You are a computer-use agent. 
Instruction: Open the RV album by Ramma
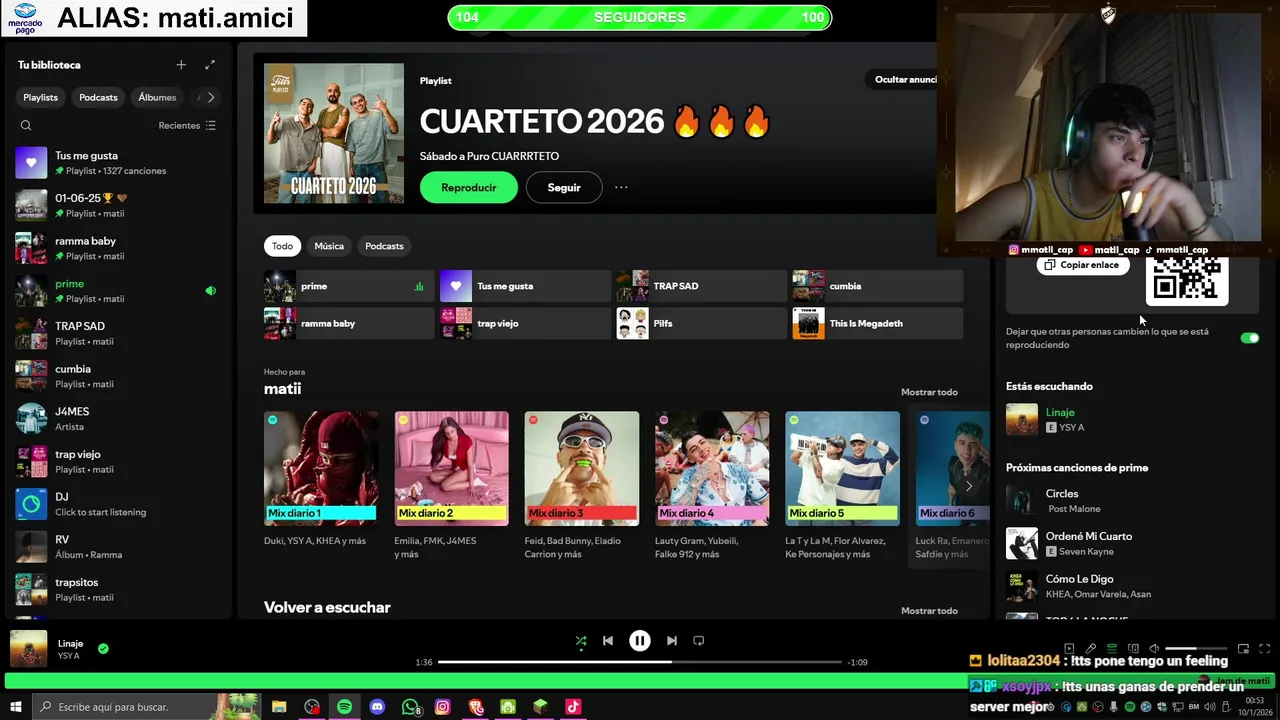(116, 546)
